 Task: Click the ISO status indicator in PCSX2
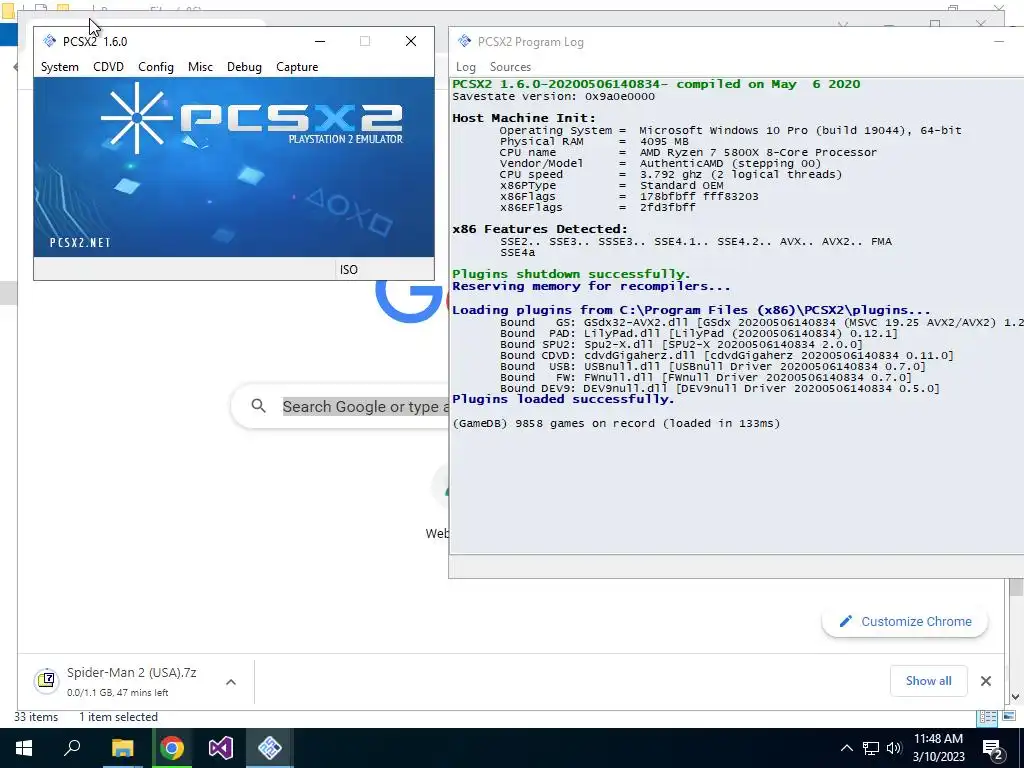click(349, 269)
